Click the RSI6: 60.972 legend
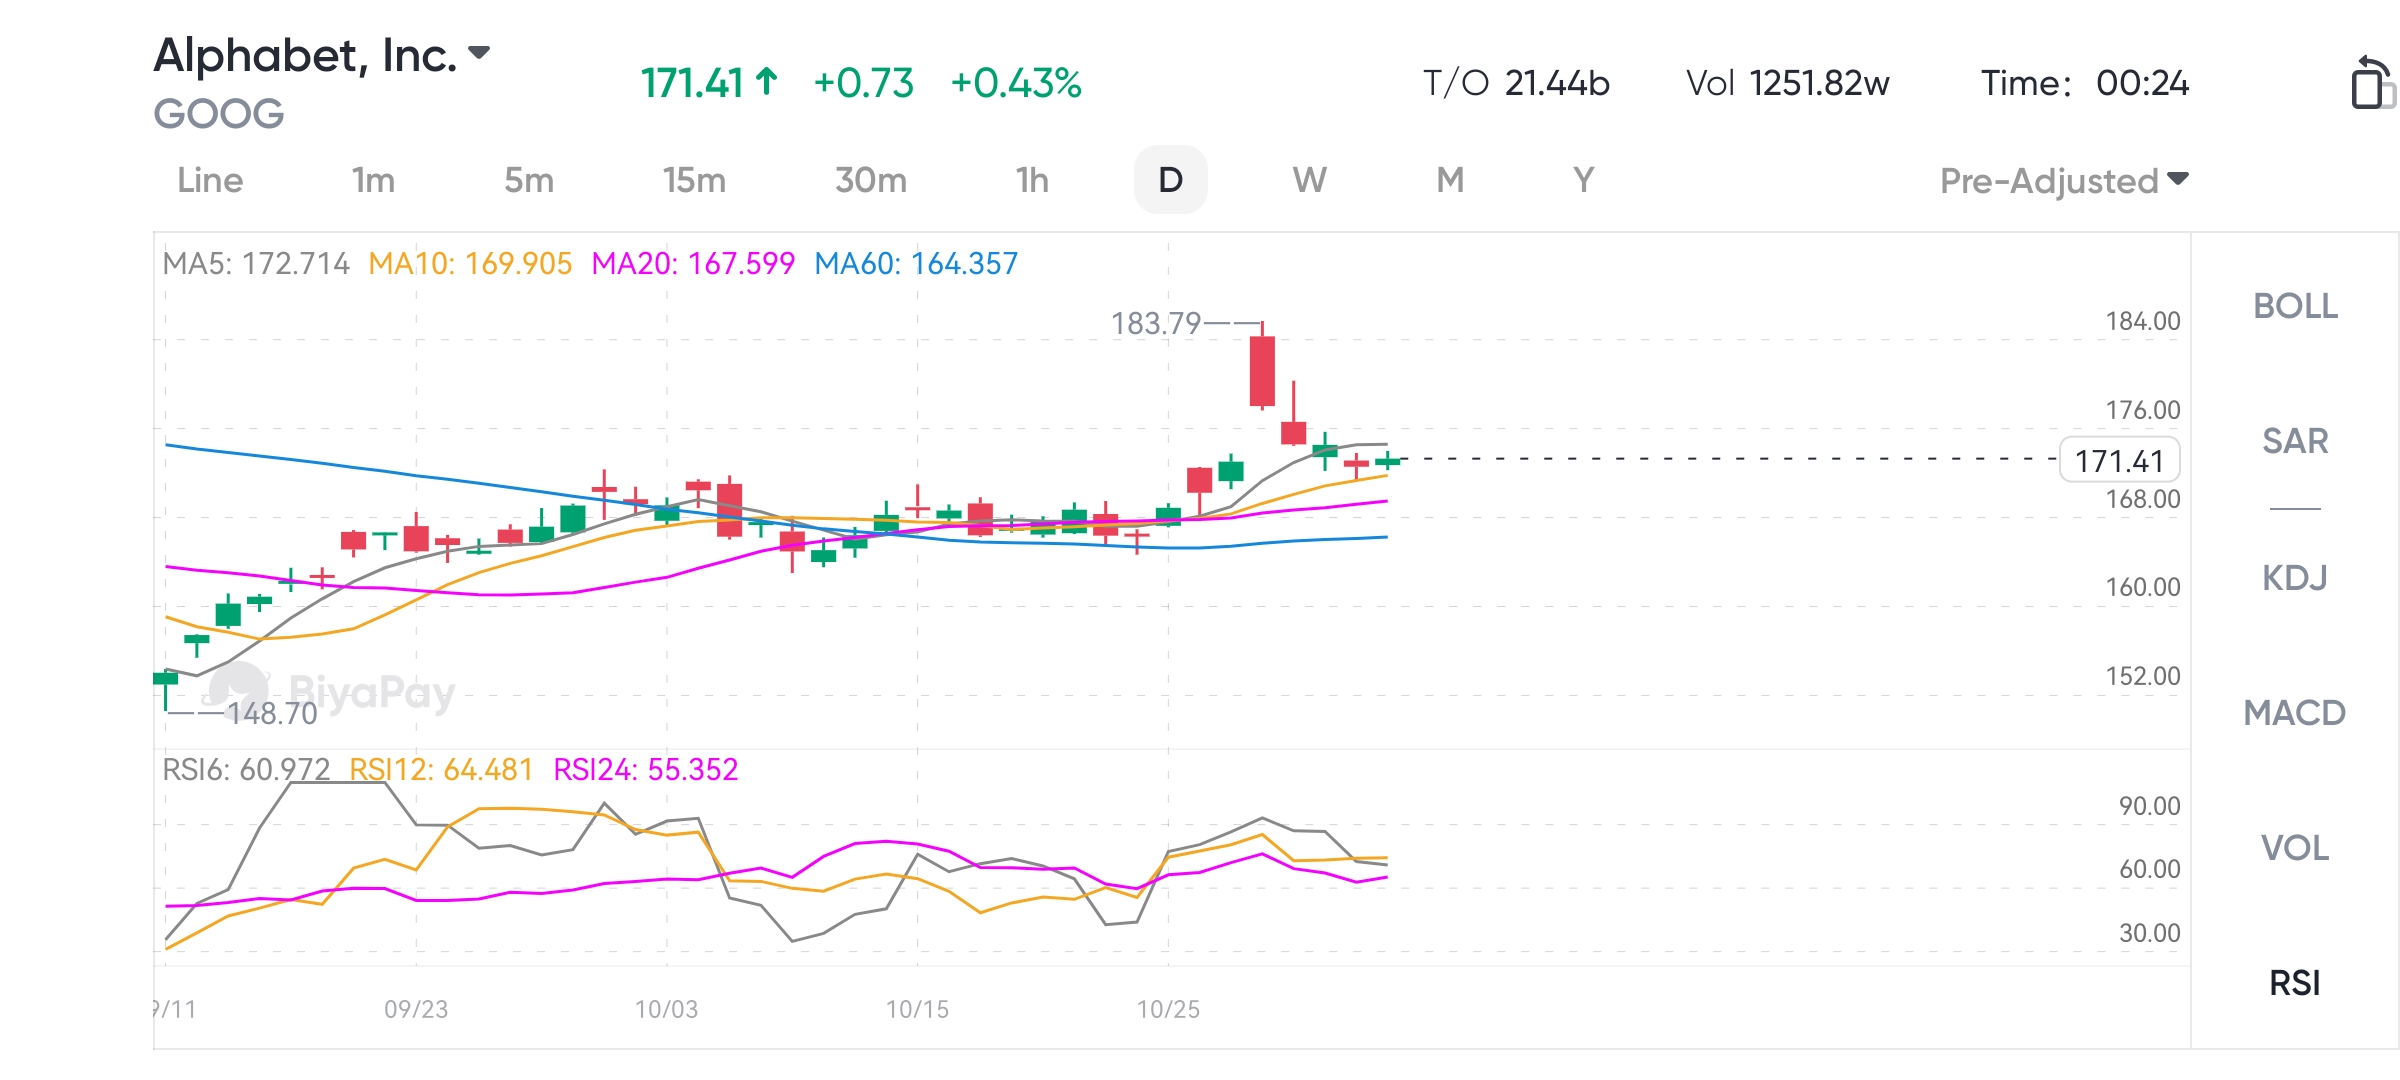 [246, 770]
